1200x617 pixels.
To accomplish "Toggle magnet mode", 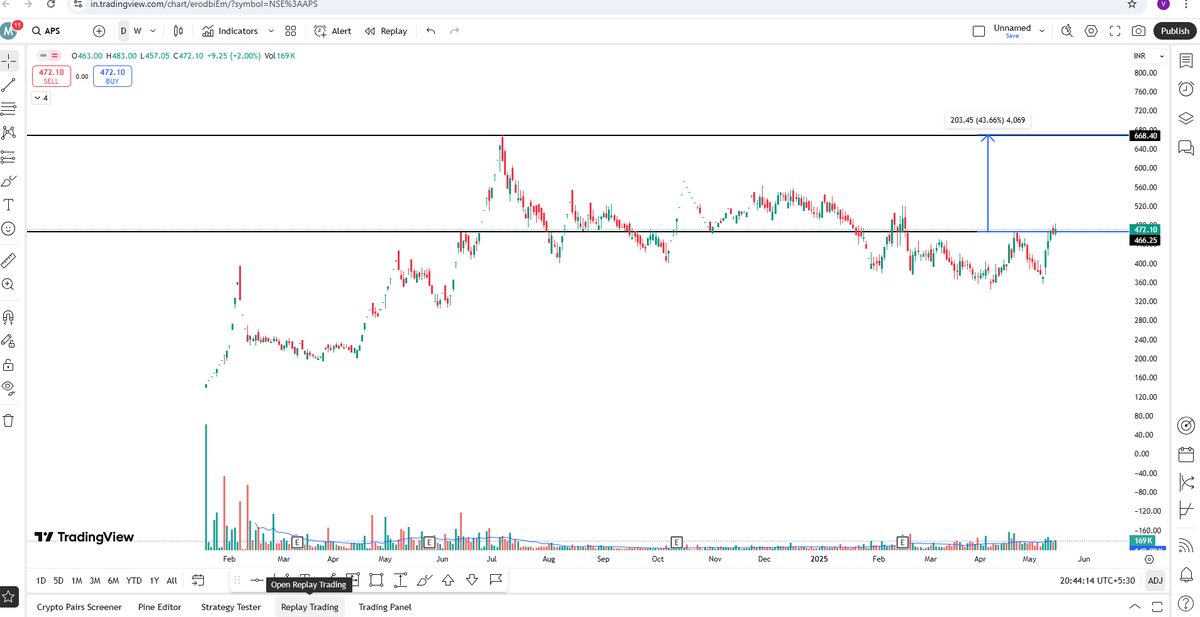I will tap(9, 317).
